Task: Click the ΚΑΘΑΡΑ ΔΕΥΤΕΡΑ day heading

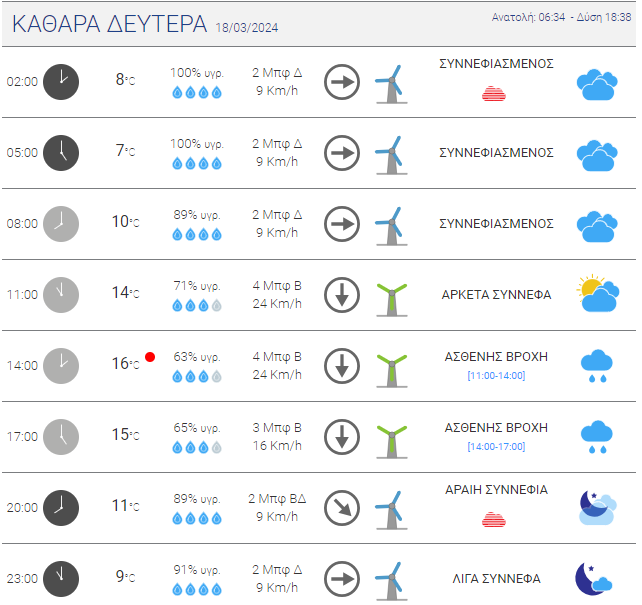Action: point(109,24)
